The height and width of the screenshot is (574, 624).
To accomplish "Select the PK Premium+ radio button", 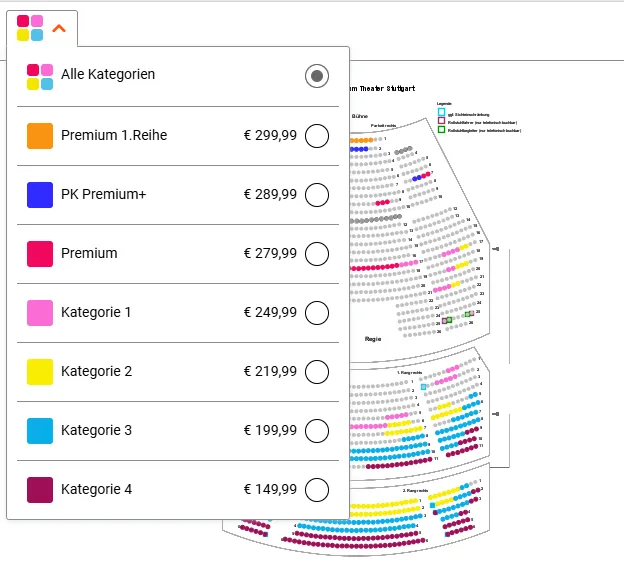I will tap(317, 195).
